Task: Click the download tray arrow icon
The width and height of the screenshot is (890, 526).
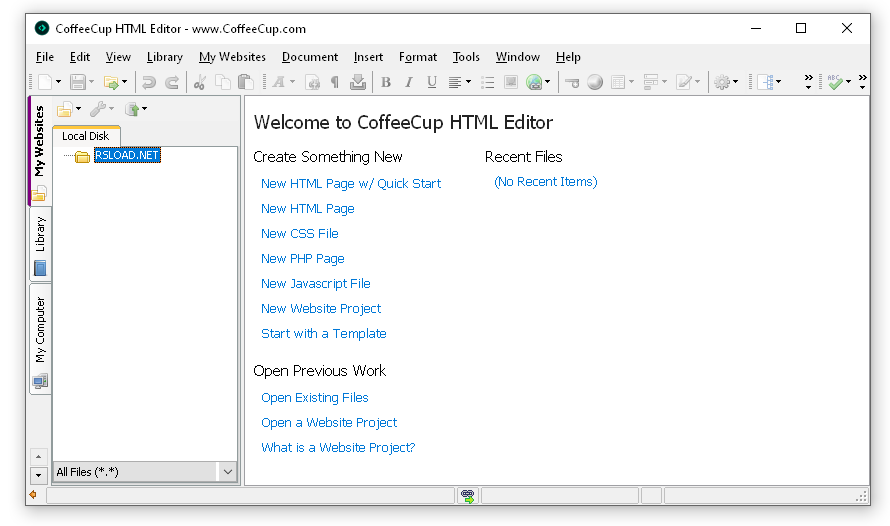Action: 358,82
